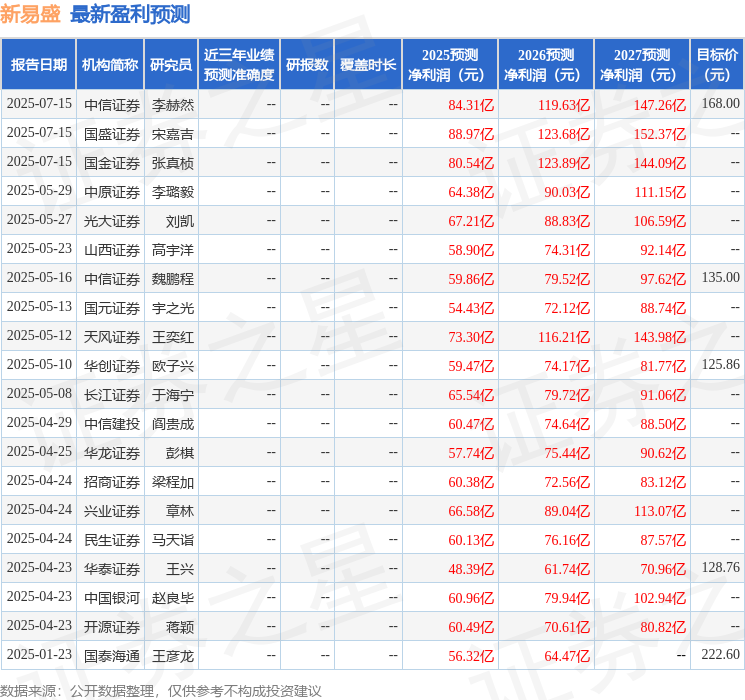This screenshot has width=745, height=700.
Task: Click institution 华泰证券
Action: 112,569
